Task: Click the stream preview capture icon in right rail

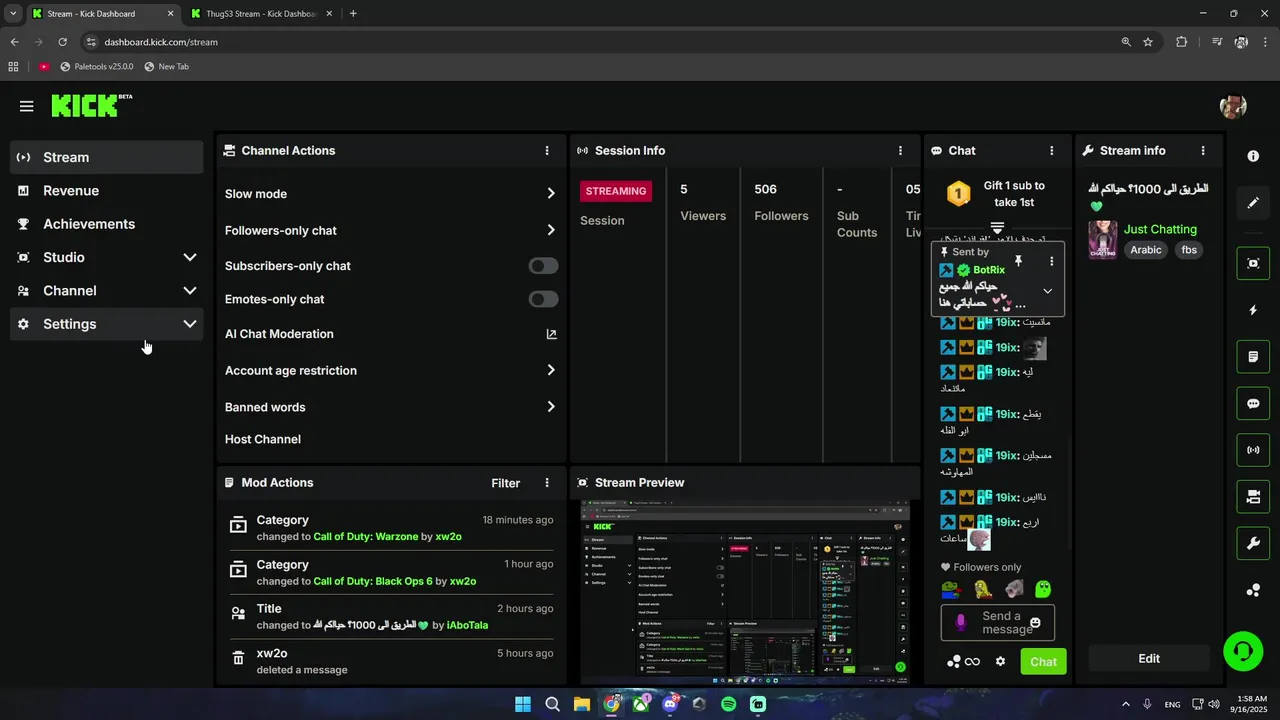Action: click(x=1253, y=263)
